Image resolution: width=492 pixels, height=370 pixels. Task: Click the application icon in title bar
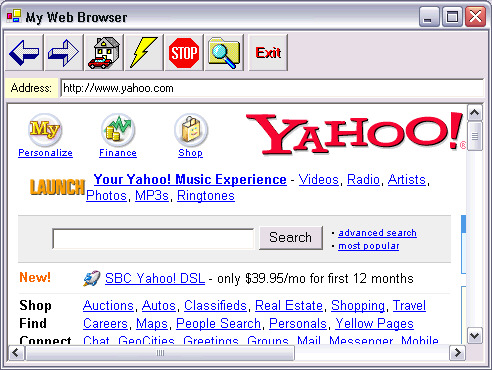coord(14,16)
